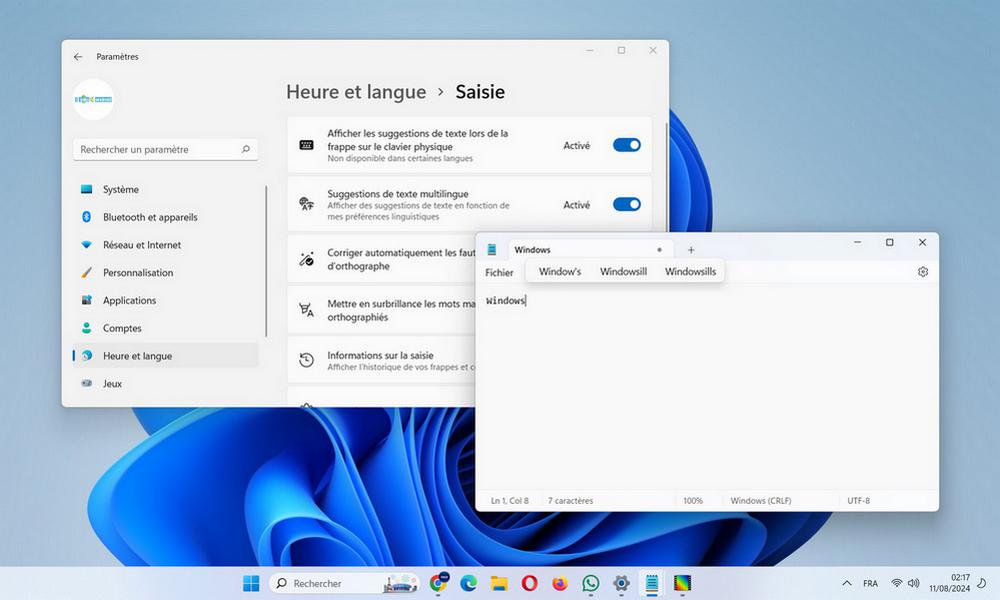Open Système in the settings sidebar
Viewport: 1000px width, 600px height.
tap(166, 189)
